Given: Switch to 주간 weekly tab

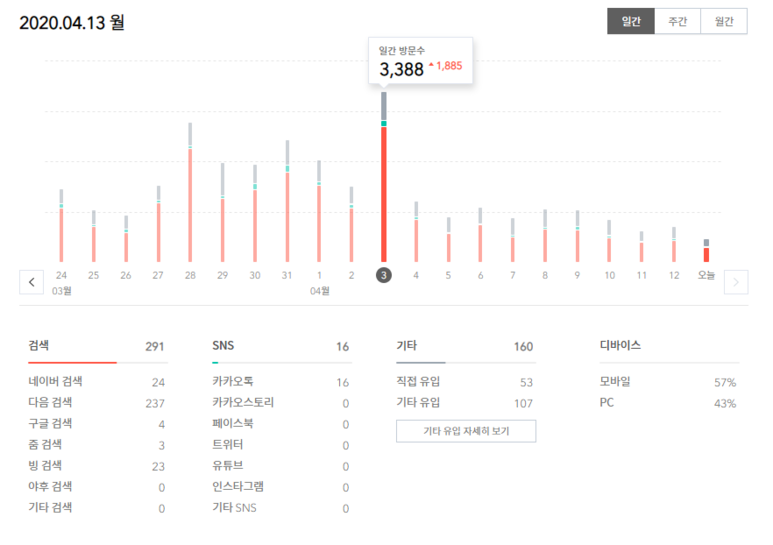Looking at the screenshot, I should (677, 21).
